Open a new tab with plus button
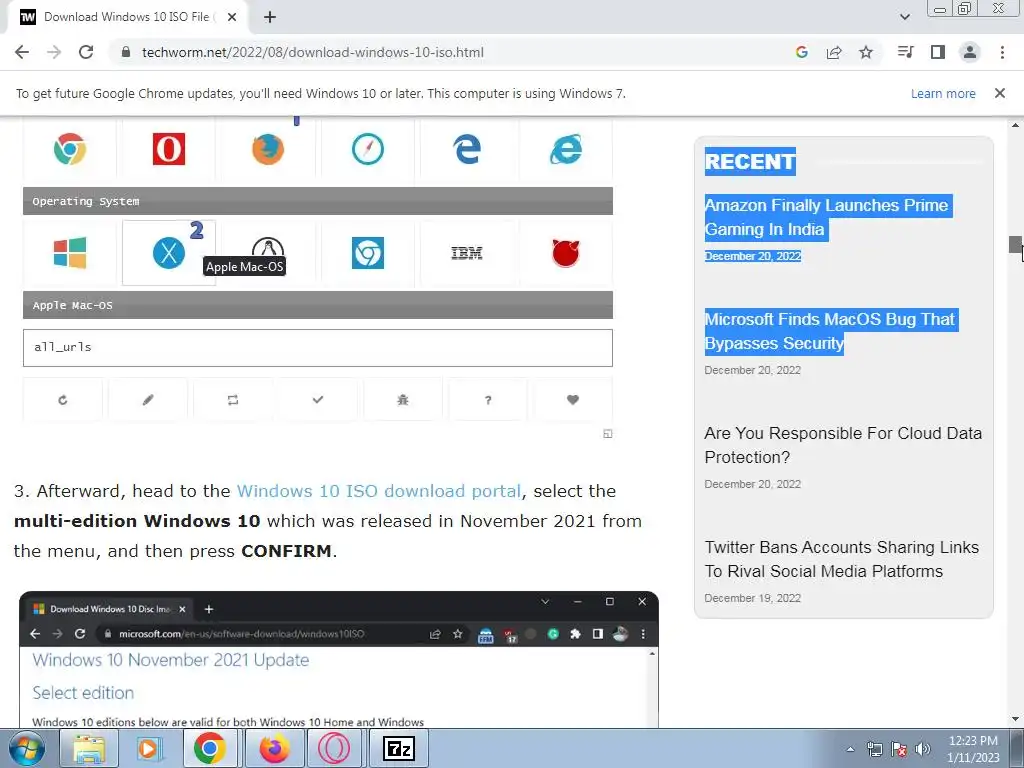This screenshot has height=768, width=1024. 270,17
